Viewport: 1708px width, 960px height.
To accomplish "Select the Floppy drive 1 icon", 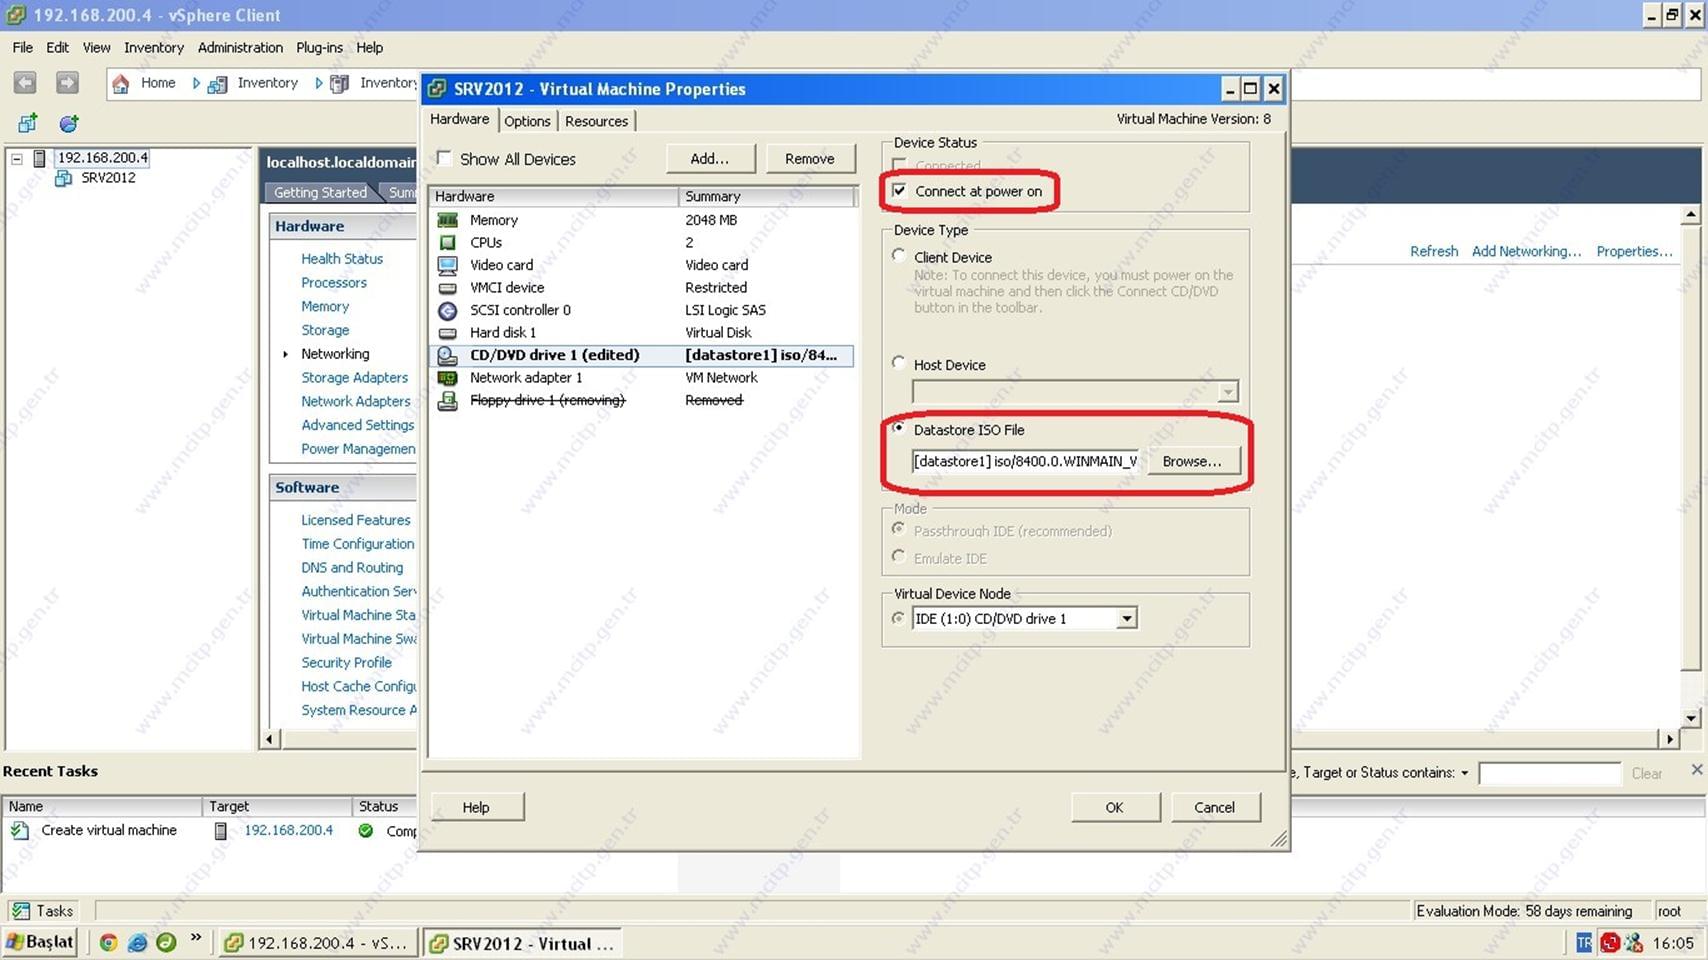I will (x=448, y=400).
